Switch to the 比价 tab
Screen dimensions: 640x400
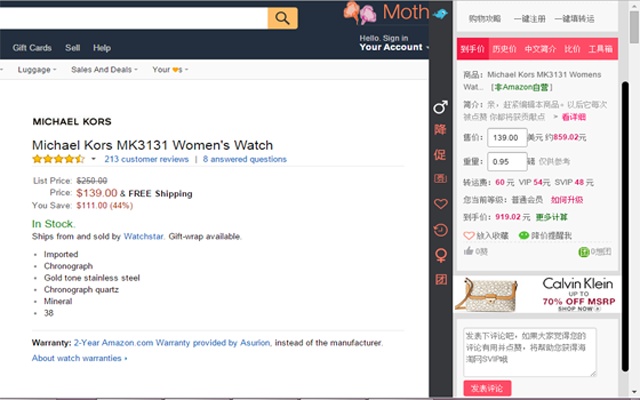click(x=572, y=49)
